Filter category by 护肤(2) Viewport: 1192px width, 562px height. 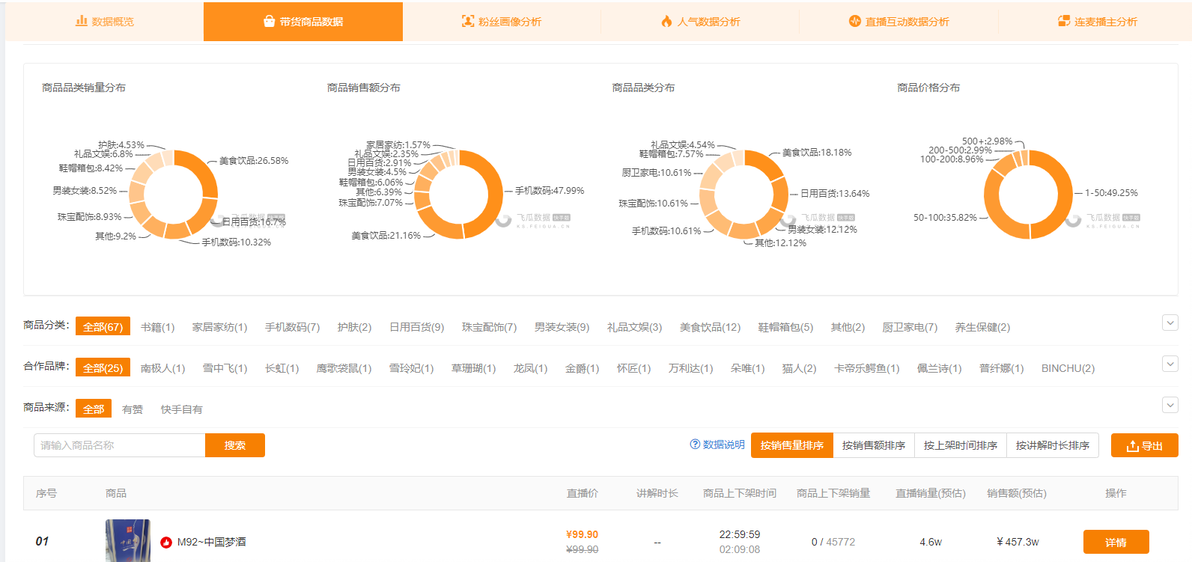point(354,327)
